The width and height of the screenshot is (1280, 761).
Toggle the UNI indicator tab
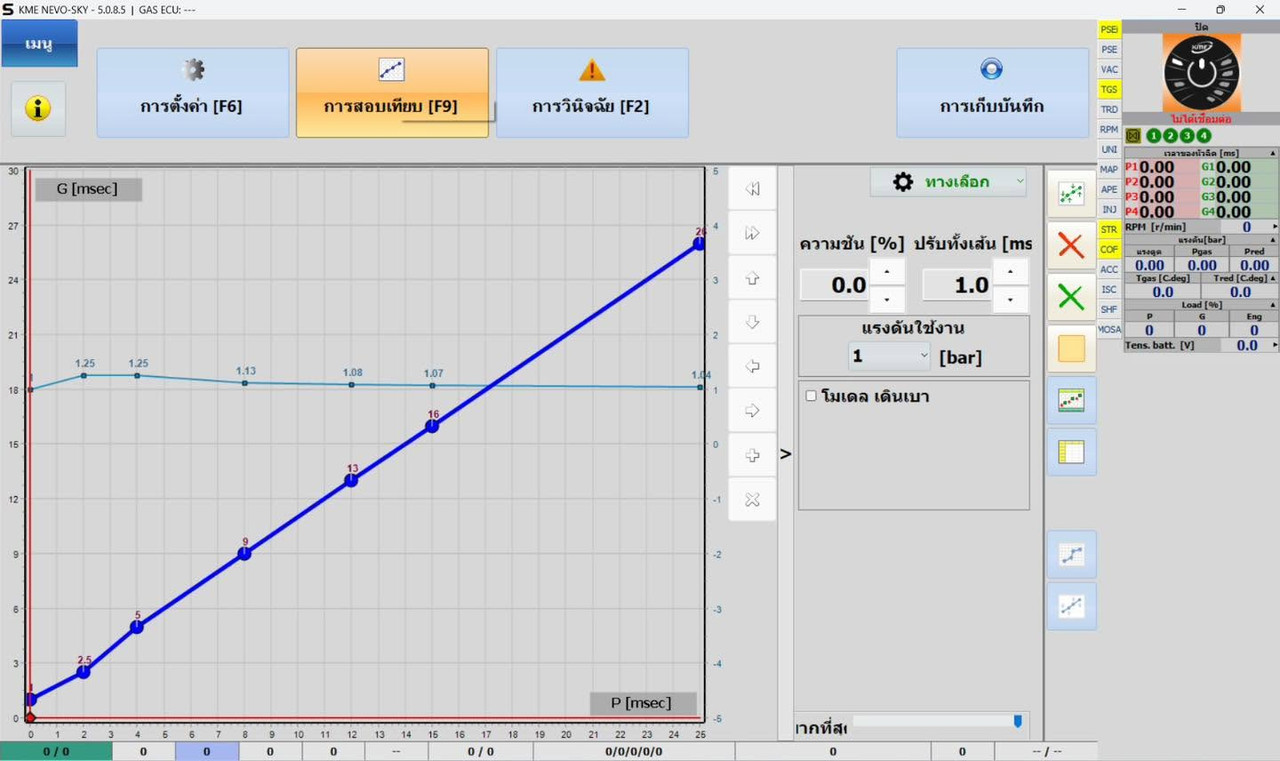tap(1109, 149)
